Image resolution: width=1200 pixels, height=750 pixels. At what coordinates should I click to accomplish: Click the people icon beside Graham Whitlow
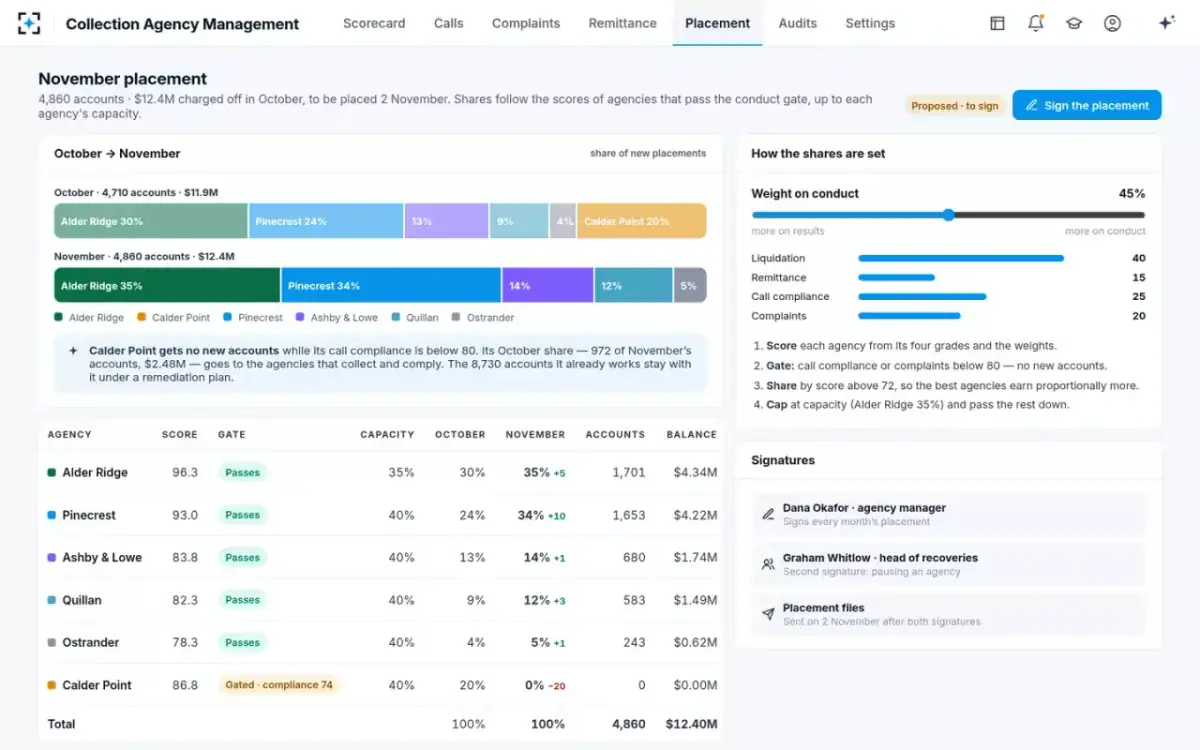[x=768, y=564]
